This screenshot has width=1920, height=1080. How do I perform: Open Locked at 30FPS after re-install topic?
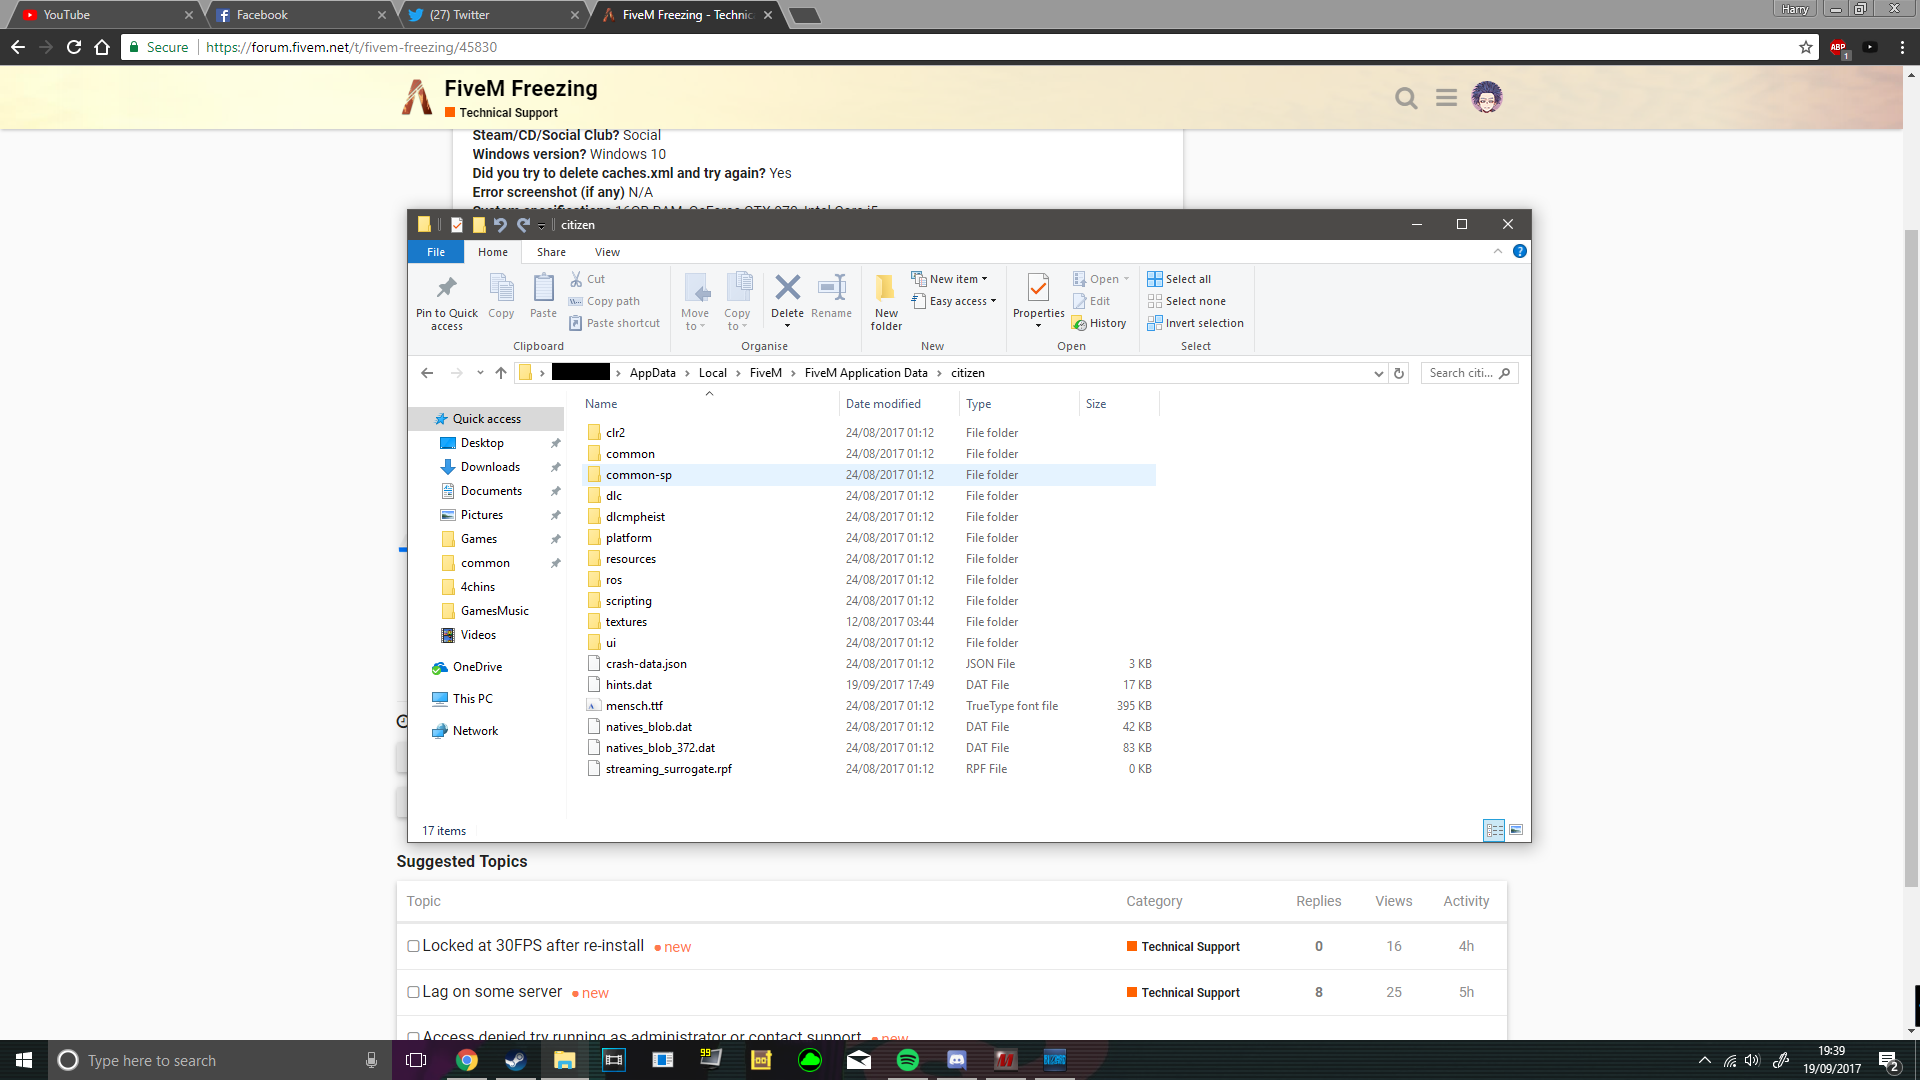click(533, 946)
